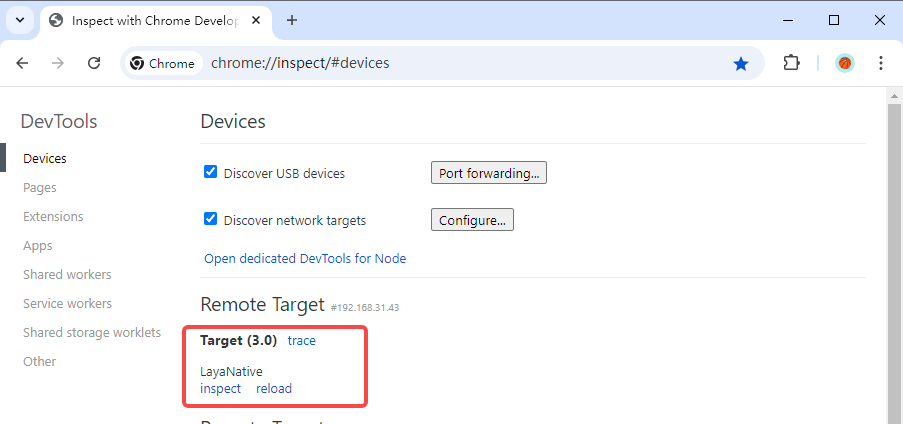
Task: Reload the page with the refresh icon
Action: 94,63
